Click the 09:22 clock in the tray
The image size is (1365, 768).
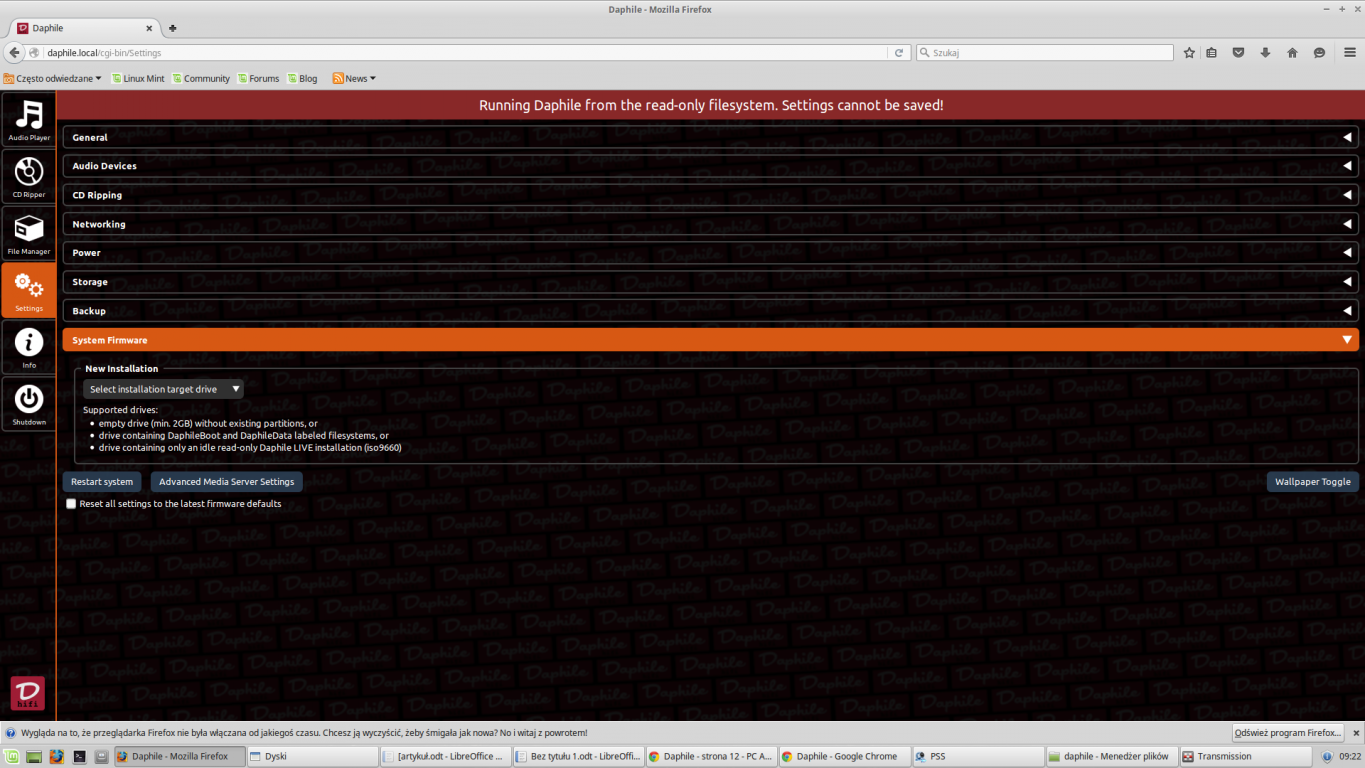click(x=1349, y=757)
